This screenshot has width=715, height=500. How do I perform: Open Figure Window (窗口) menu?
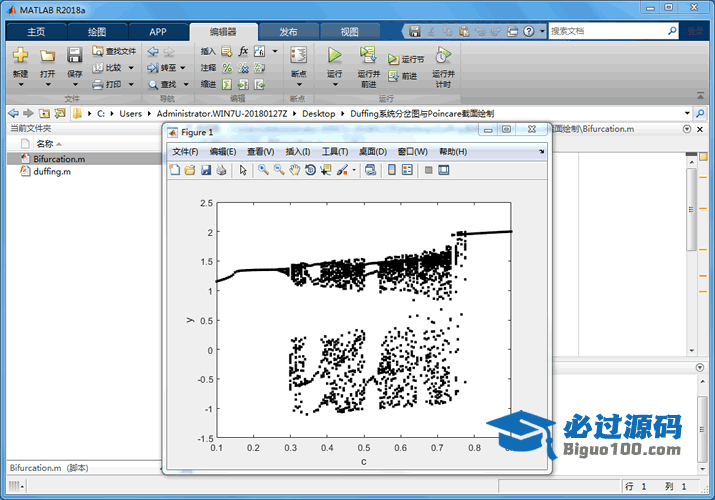click(412, 151)
